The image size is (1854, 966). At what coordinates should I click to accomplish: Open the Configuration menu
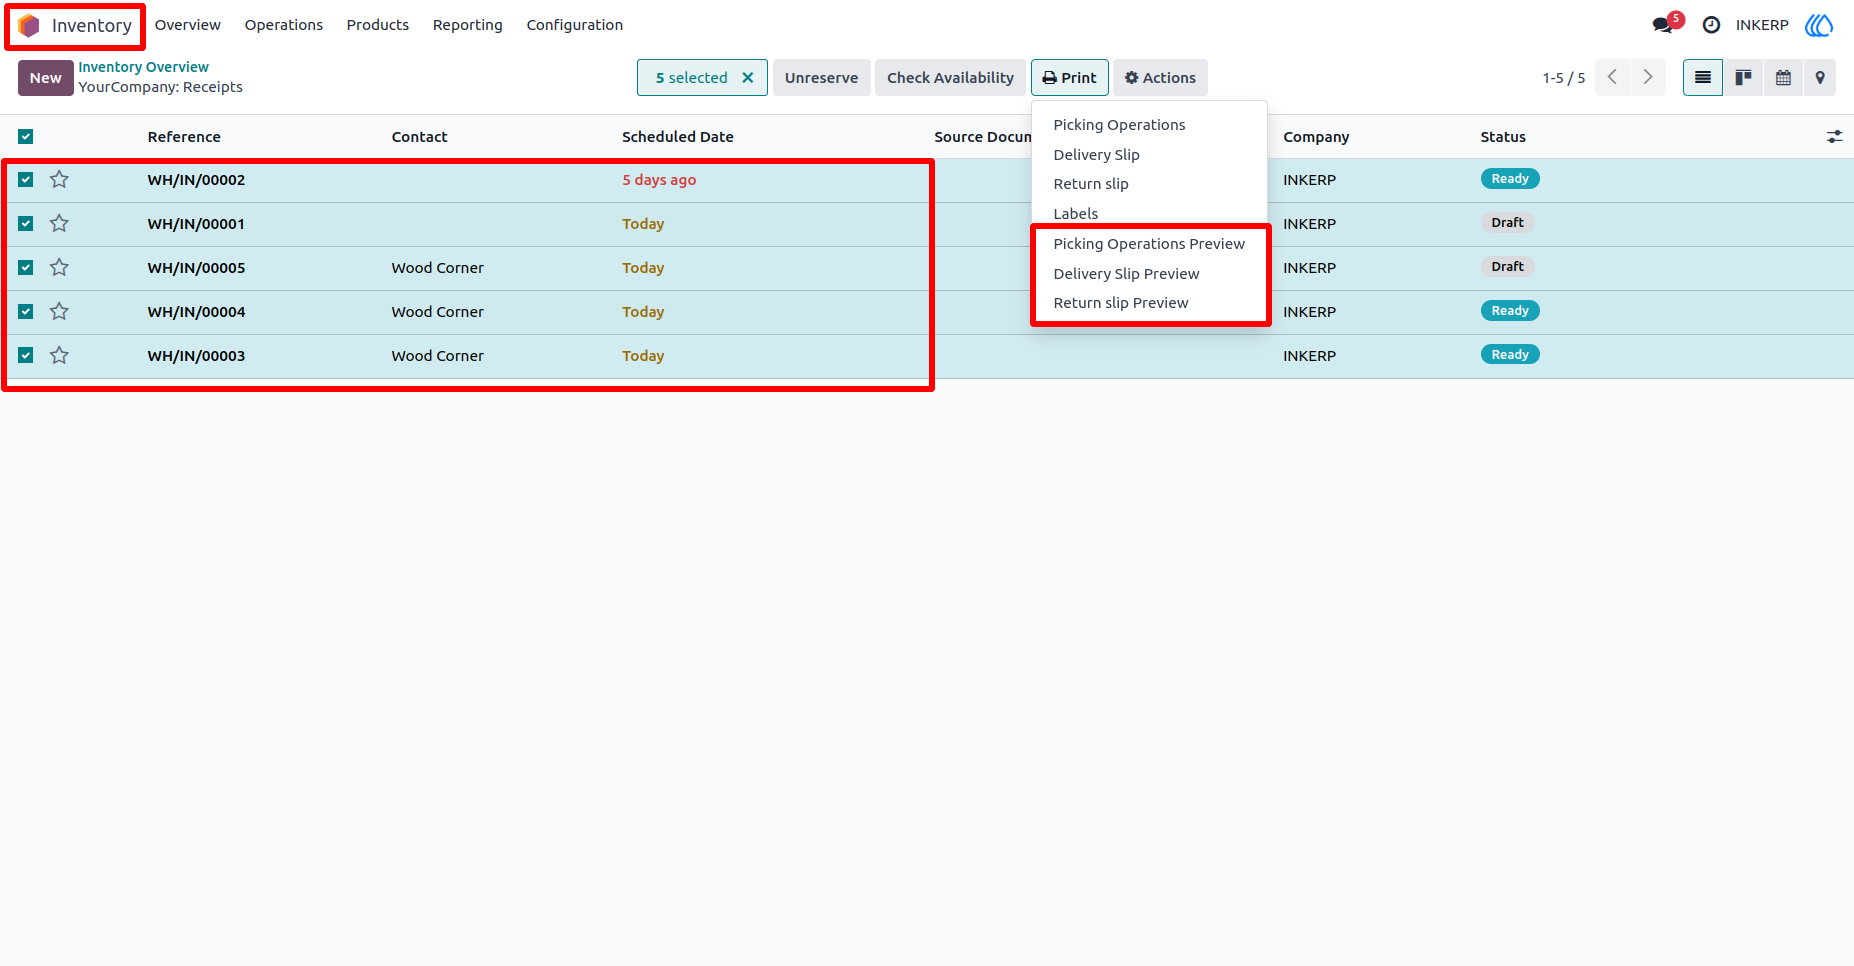(575, 25)
